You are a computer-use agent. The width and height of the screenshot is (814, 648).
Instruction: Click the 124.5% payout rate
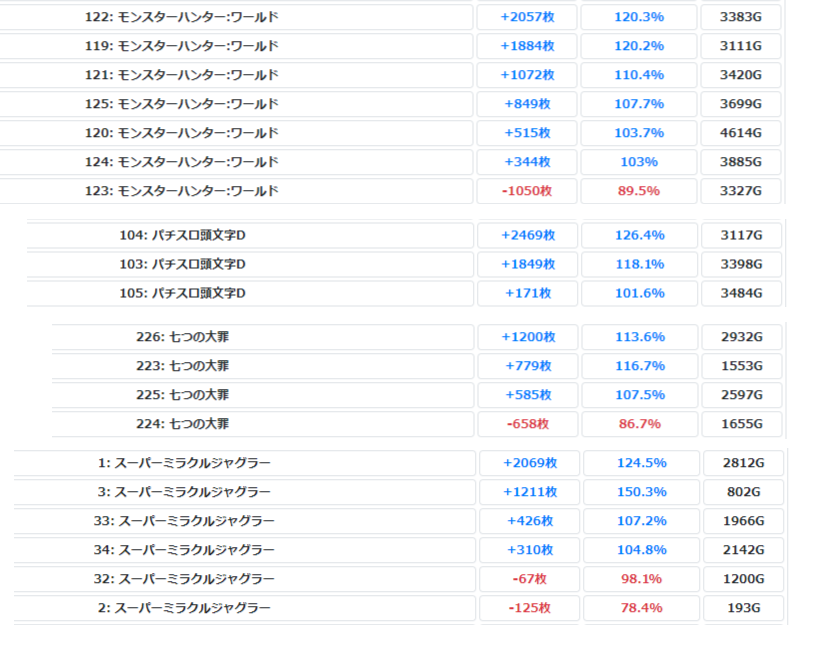pos(642,464)
